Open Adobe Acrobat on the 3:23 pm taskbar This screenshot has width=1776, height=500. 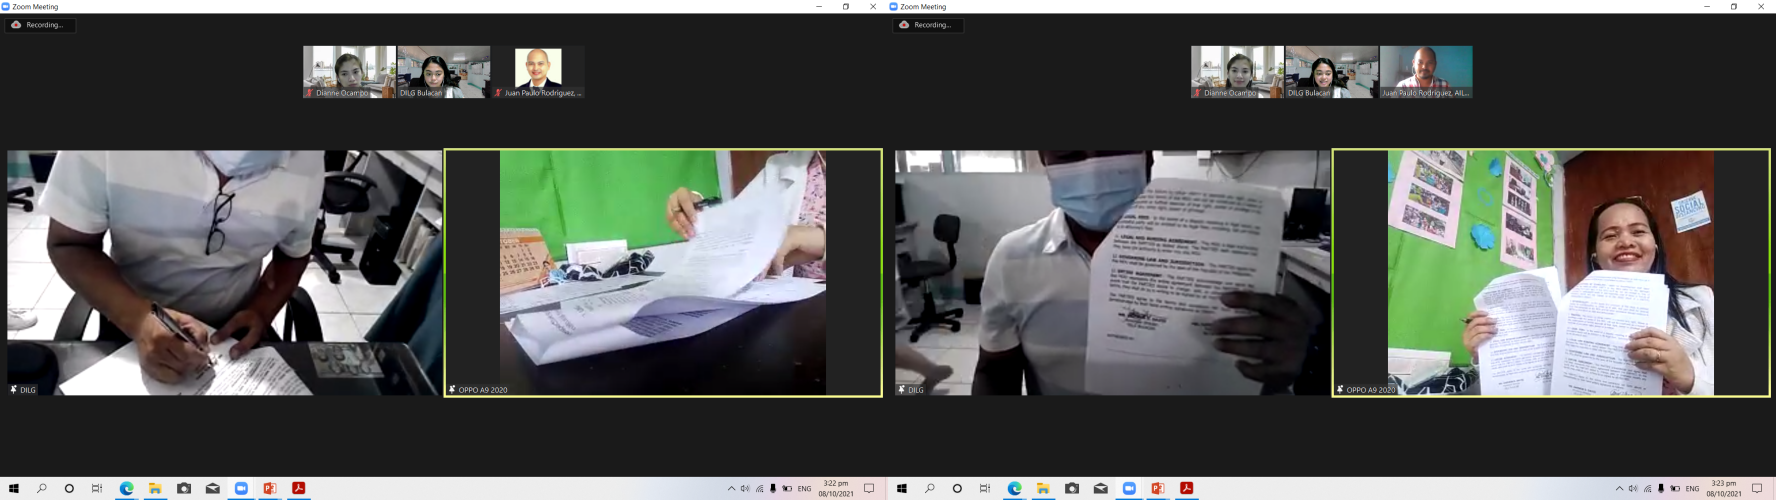point(1186,489)
